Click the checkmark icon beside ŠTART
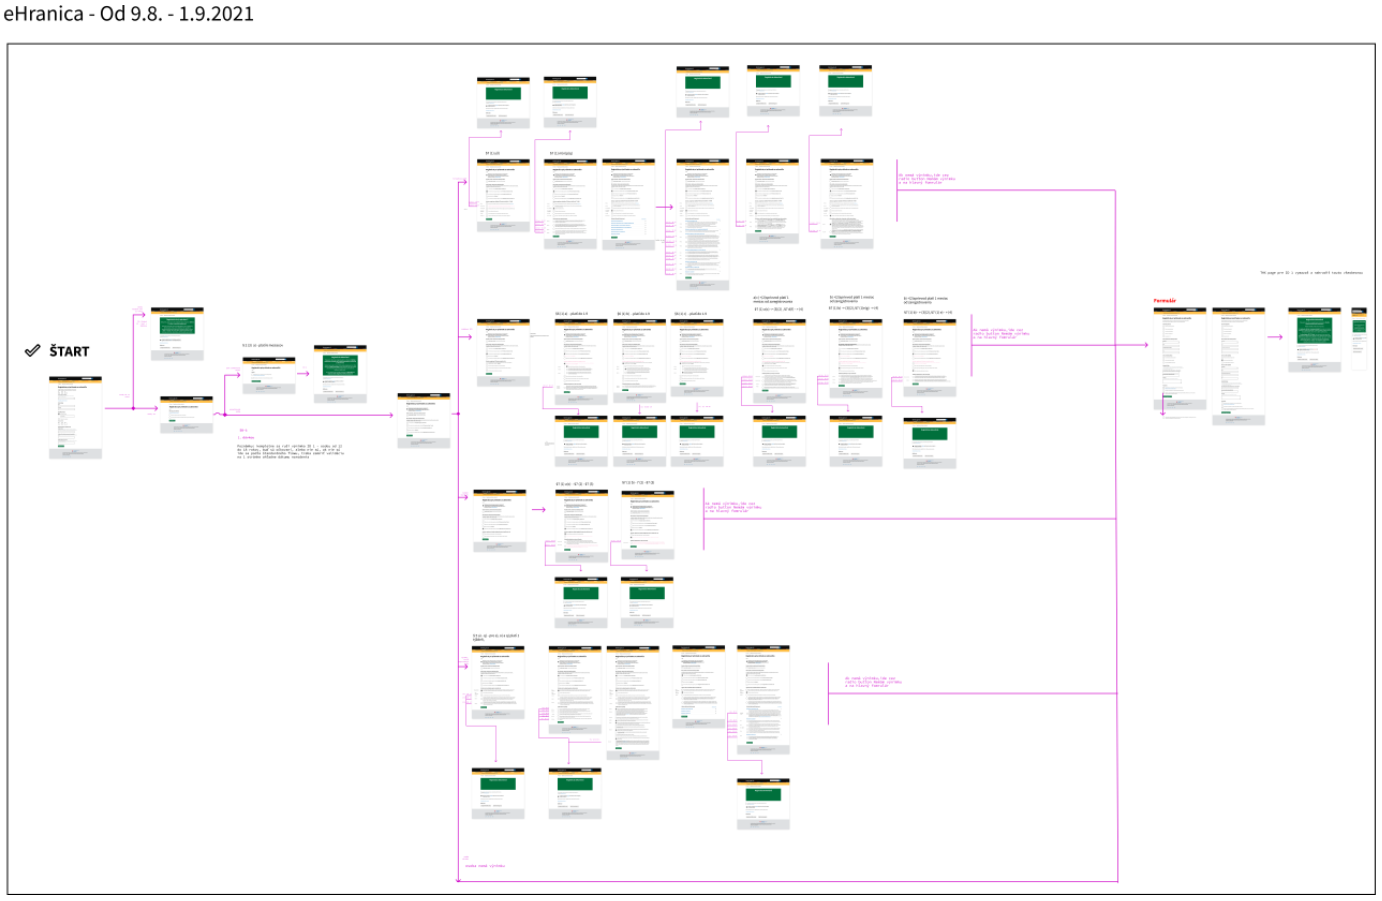 [x=33, y=351]
